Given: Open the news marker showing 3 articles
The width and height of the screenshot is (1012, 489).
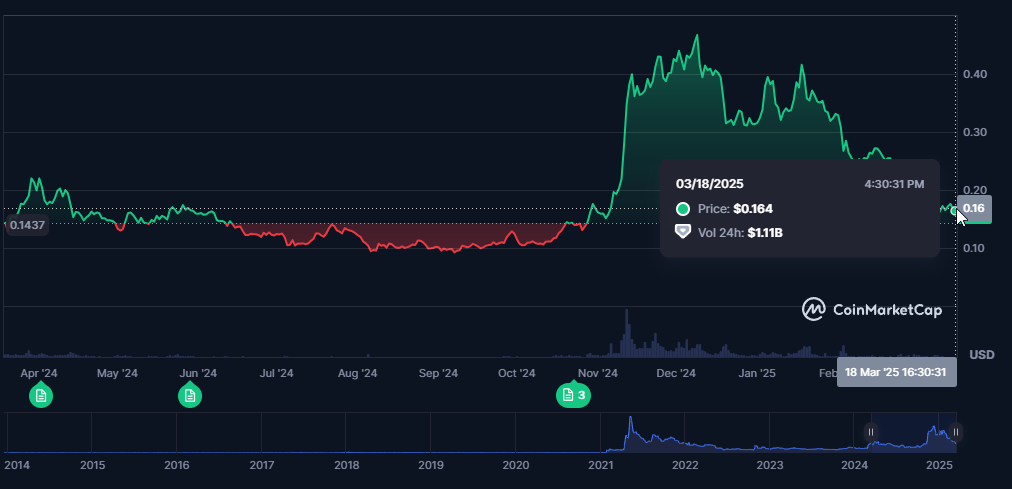Looking at the screenshot, I should tap(573, 395).
